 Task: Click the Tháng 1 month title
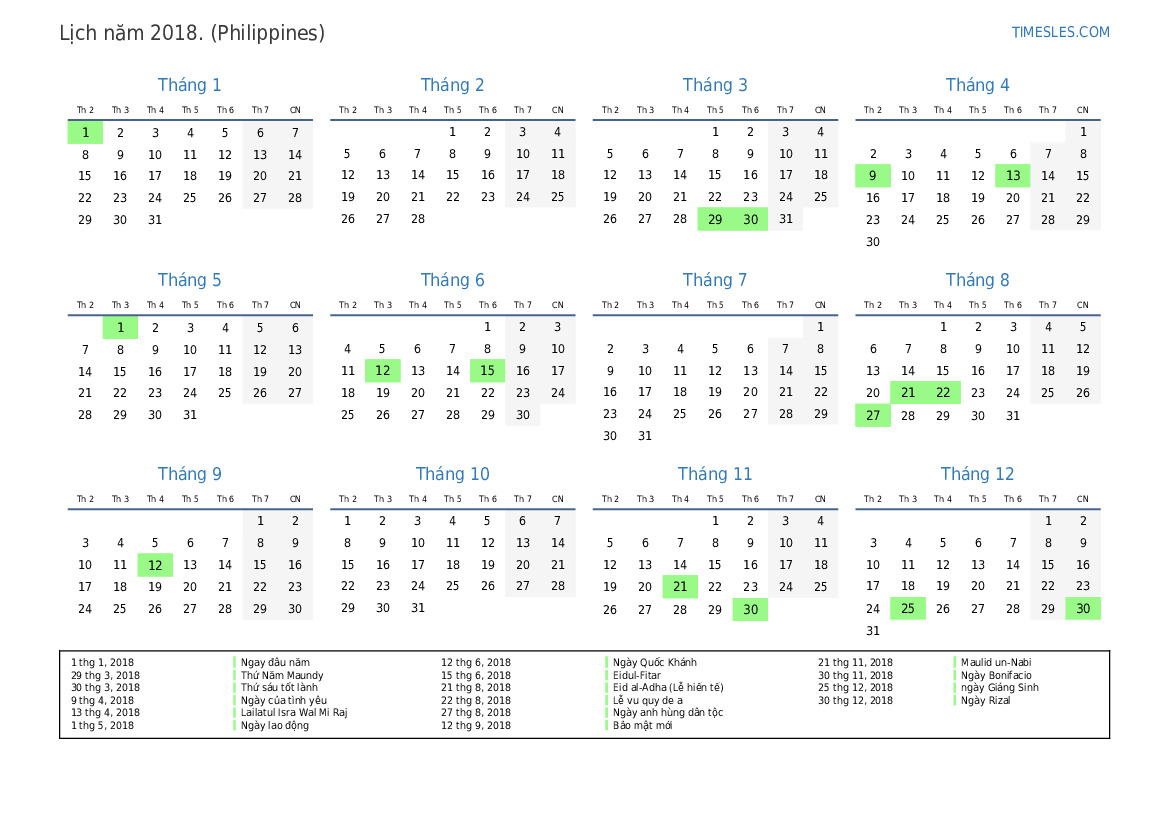(190, 85)
